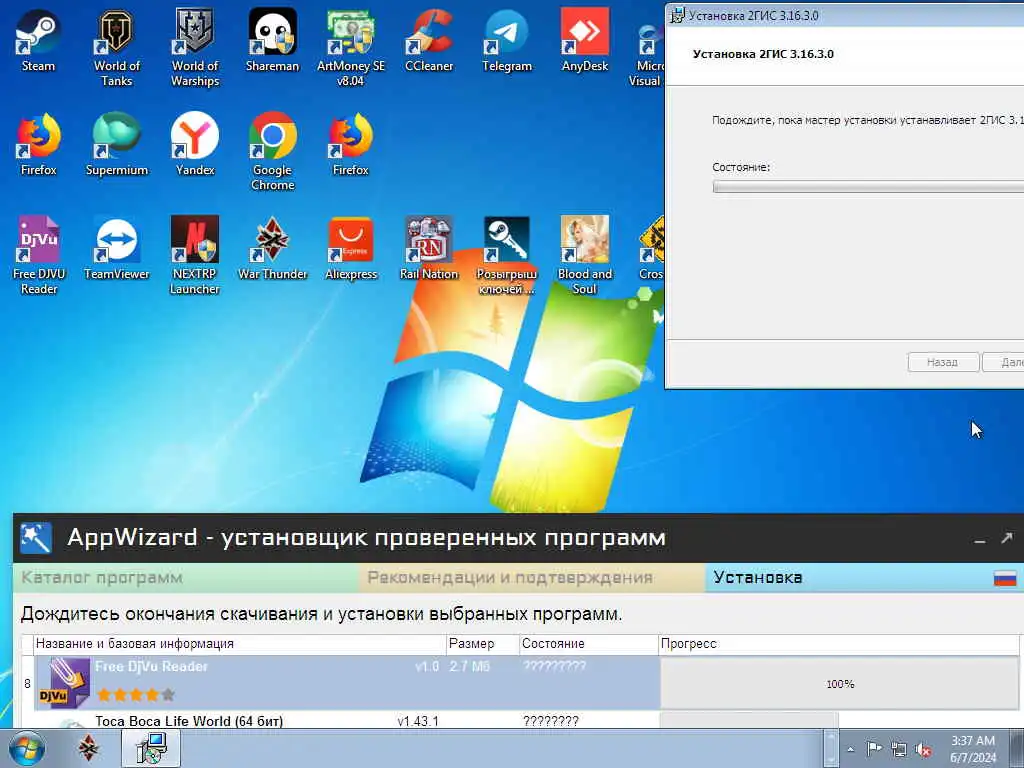Image resolution: width=1024 pixels, height=768 pixels.
Task: Open Google Chrome shortcut
Action: (272, 151)
